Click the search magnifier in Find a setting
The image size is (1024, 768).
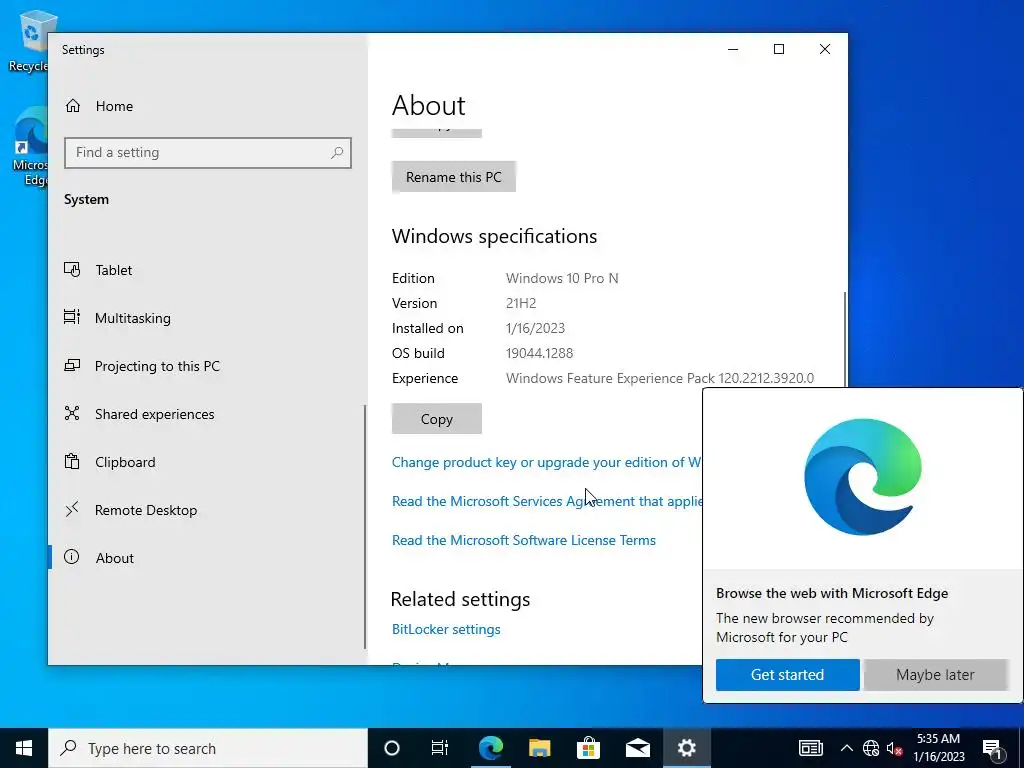(x=337, y=153)
